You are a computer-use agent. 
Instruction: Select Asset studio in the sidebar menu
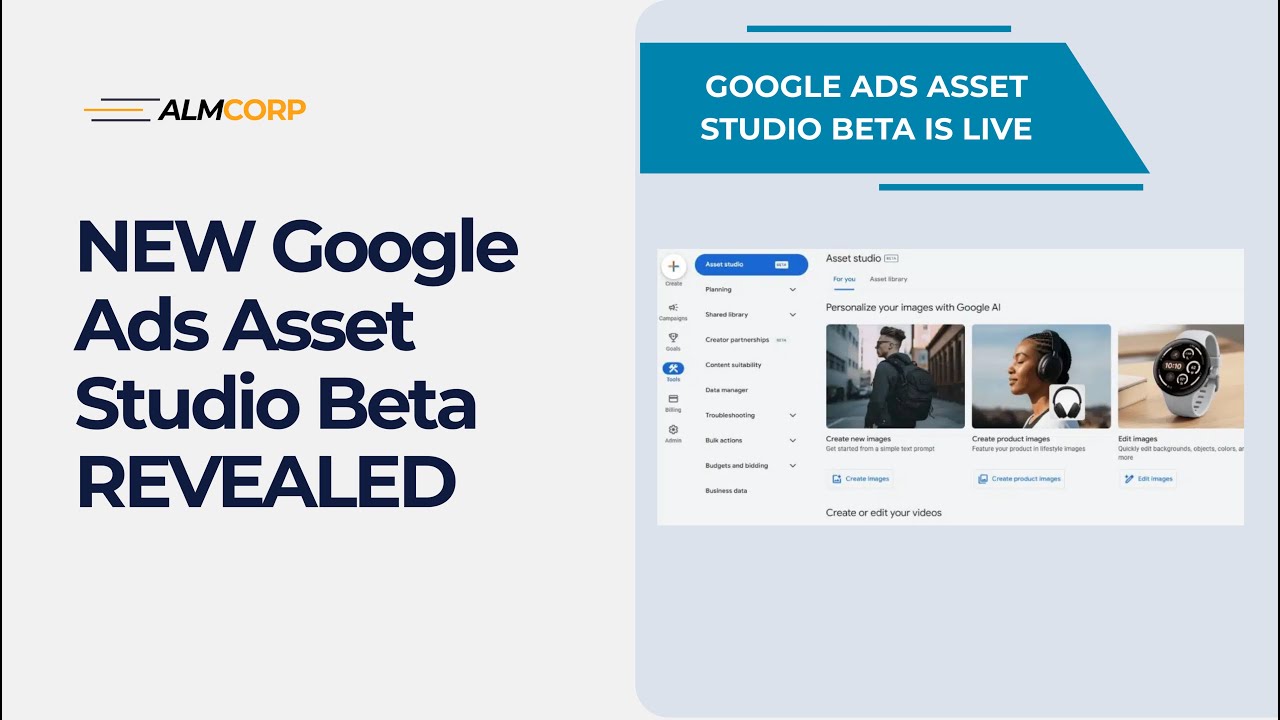point(751,265)
